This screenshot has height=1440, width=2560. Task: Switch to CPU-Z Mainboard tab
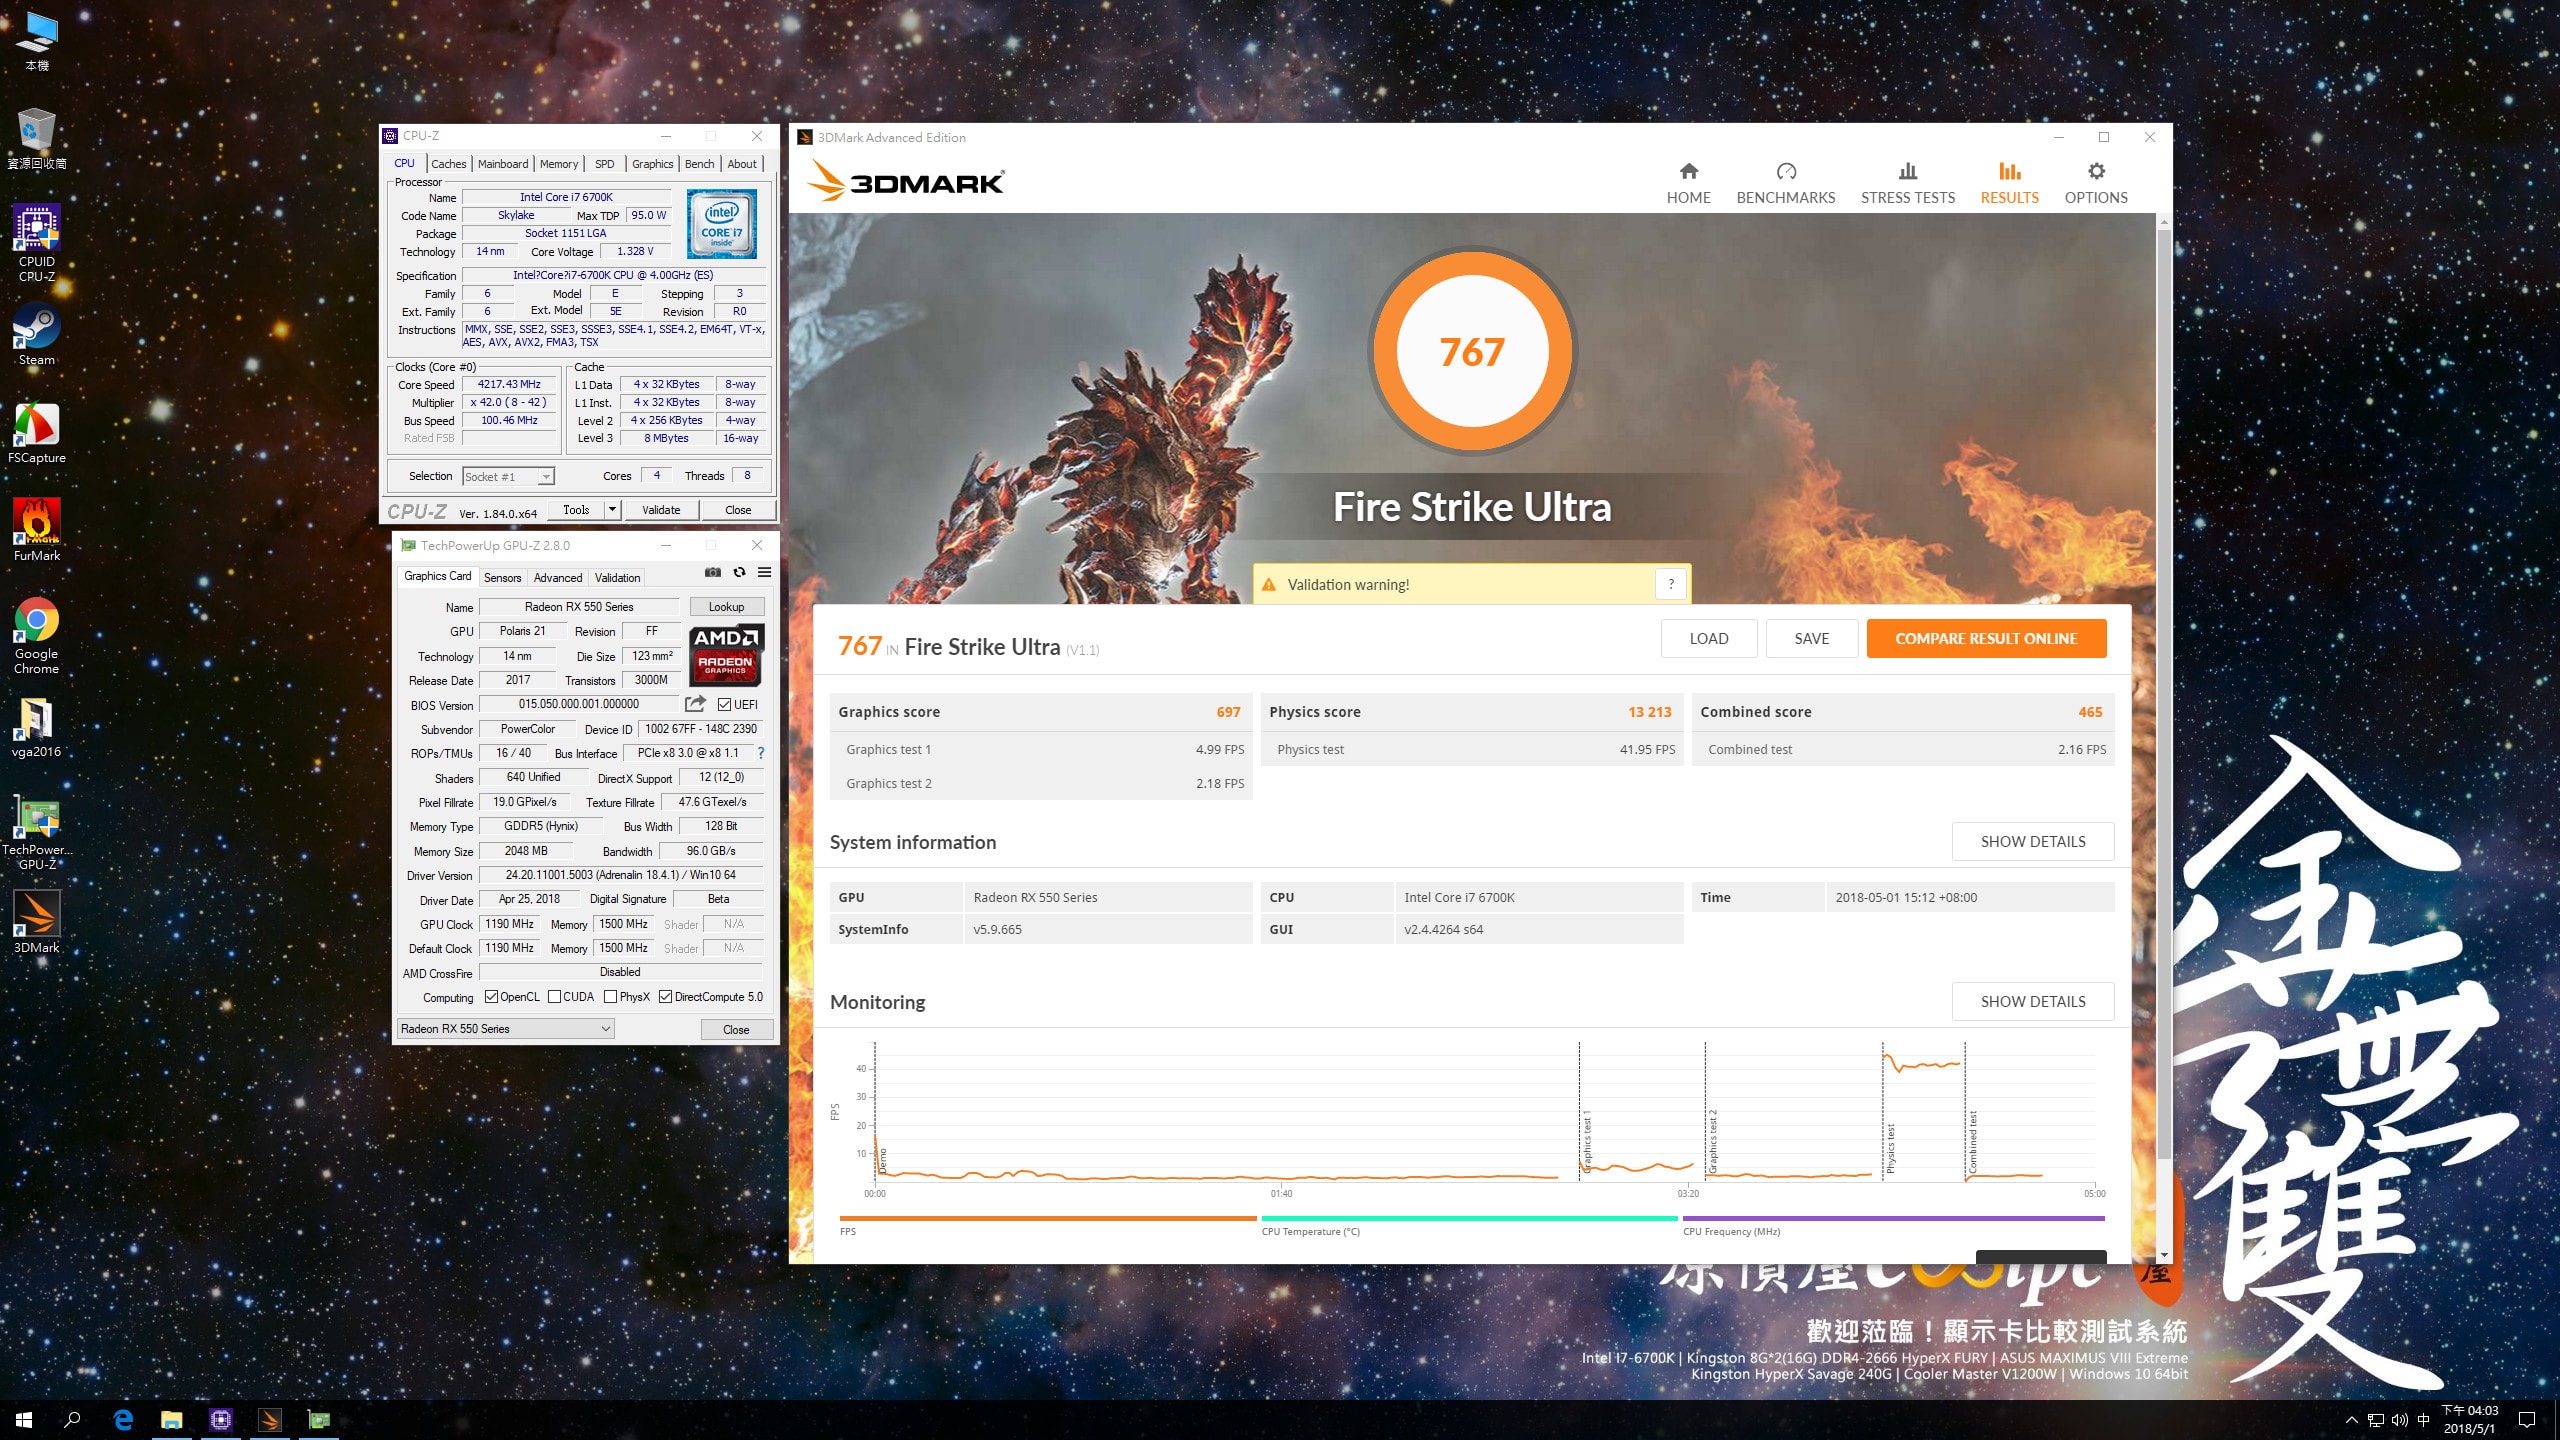502,164
